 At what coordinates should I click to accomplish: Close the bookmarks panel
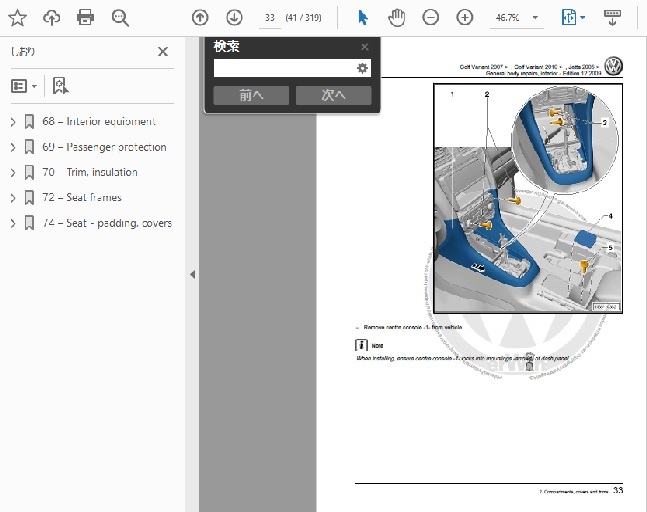tap(163, 52)
